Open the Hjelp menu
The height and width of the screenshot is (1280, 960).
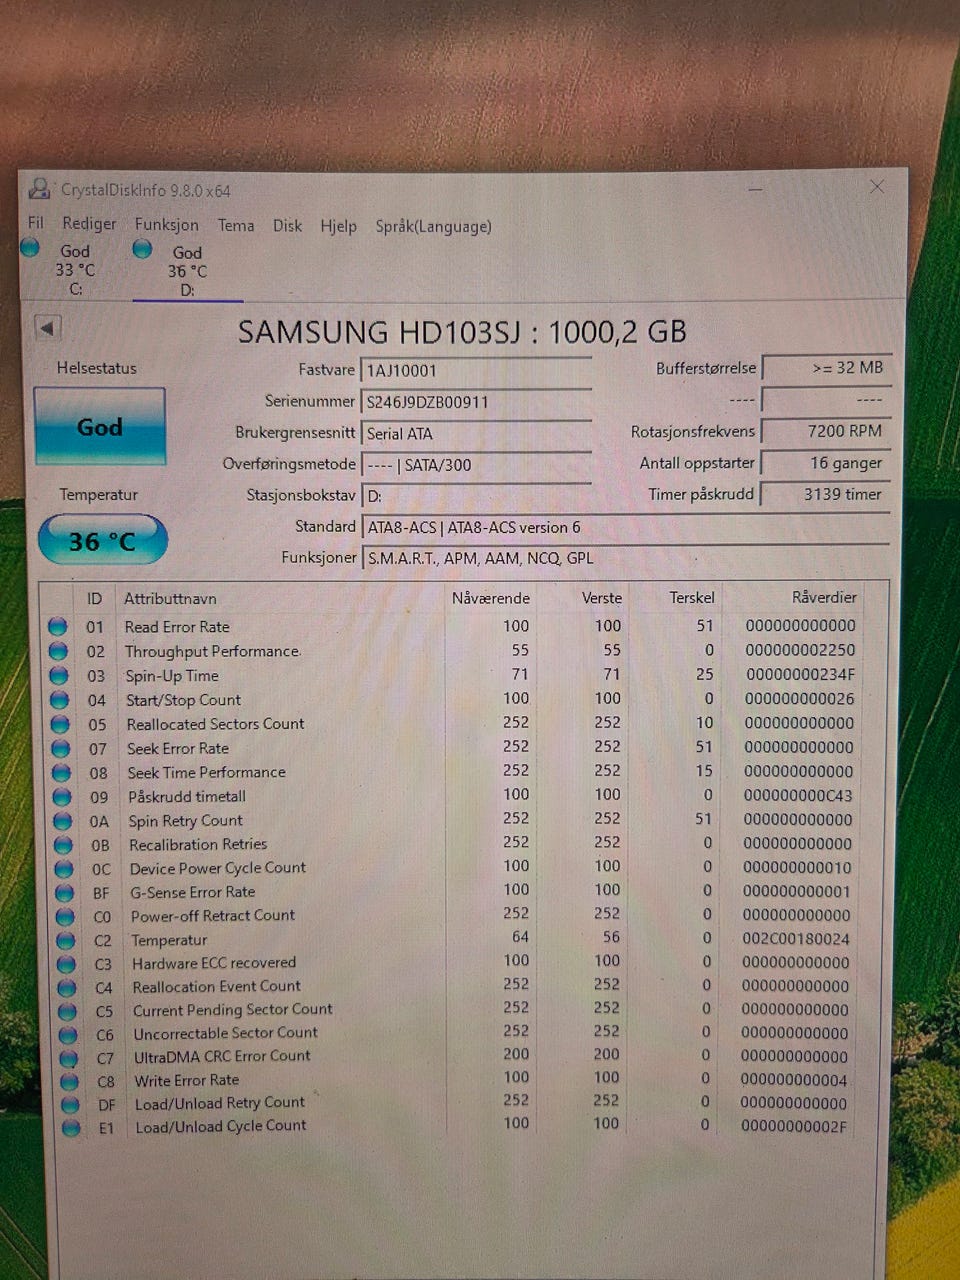(338, 226)
